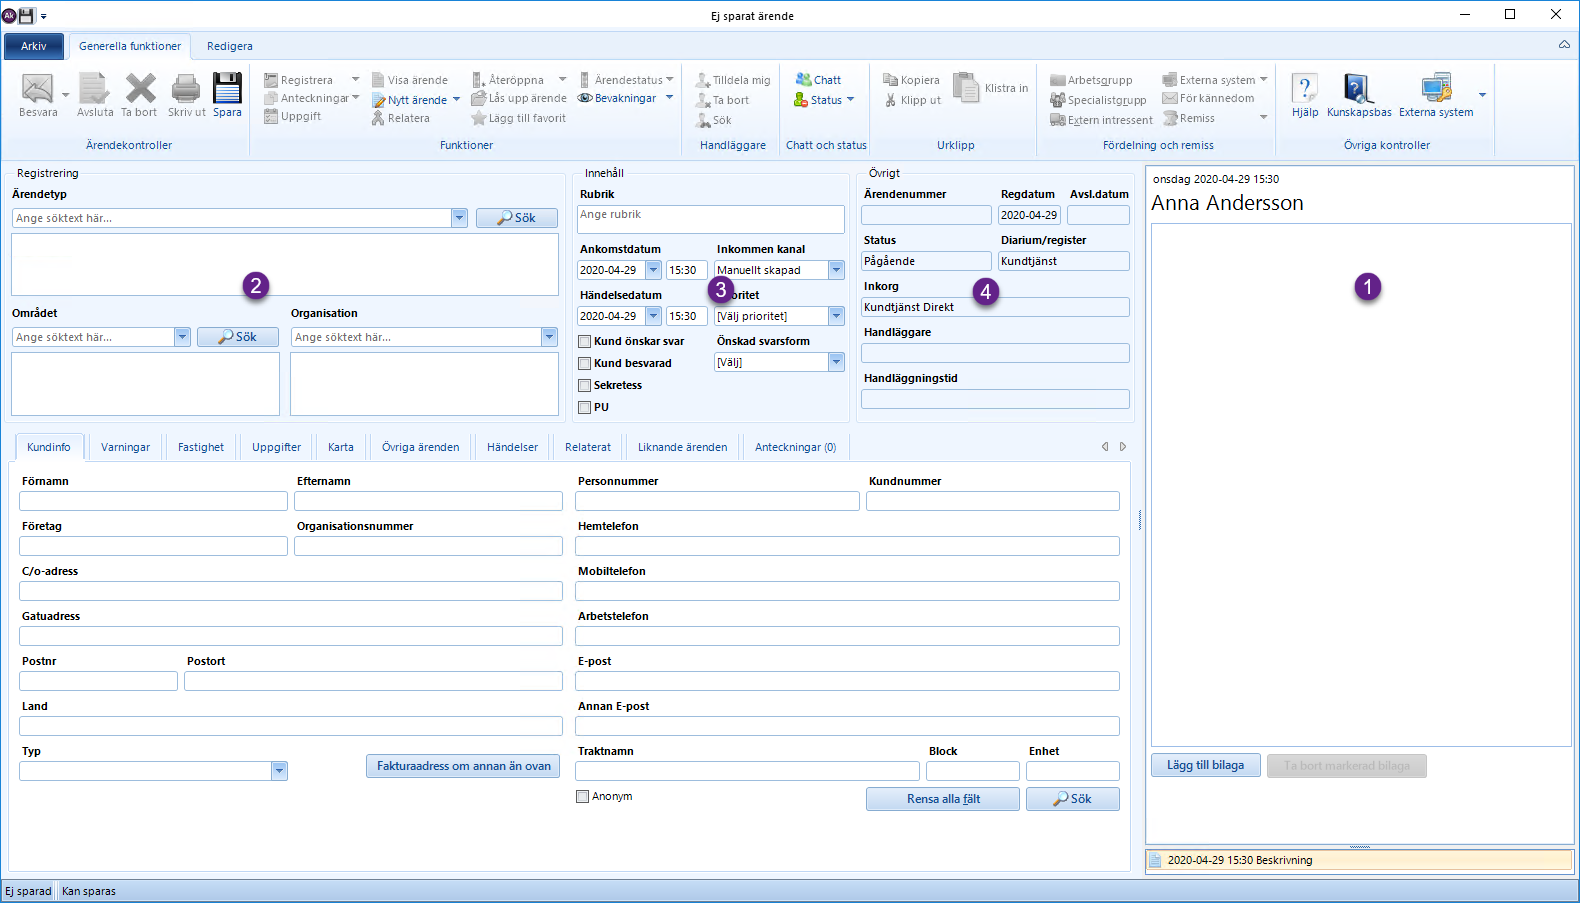Open the Typ dropdown in Kundinfo
Image resolution: width=1580 pixels, height=903 pixels.
coord(279,771)
